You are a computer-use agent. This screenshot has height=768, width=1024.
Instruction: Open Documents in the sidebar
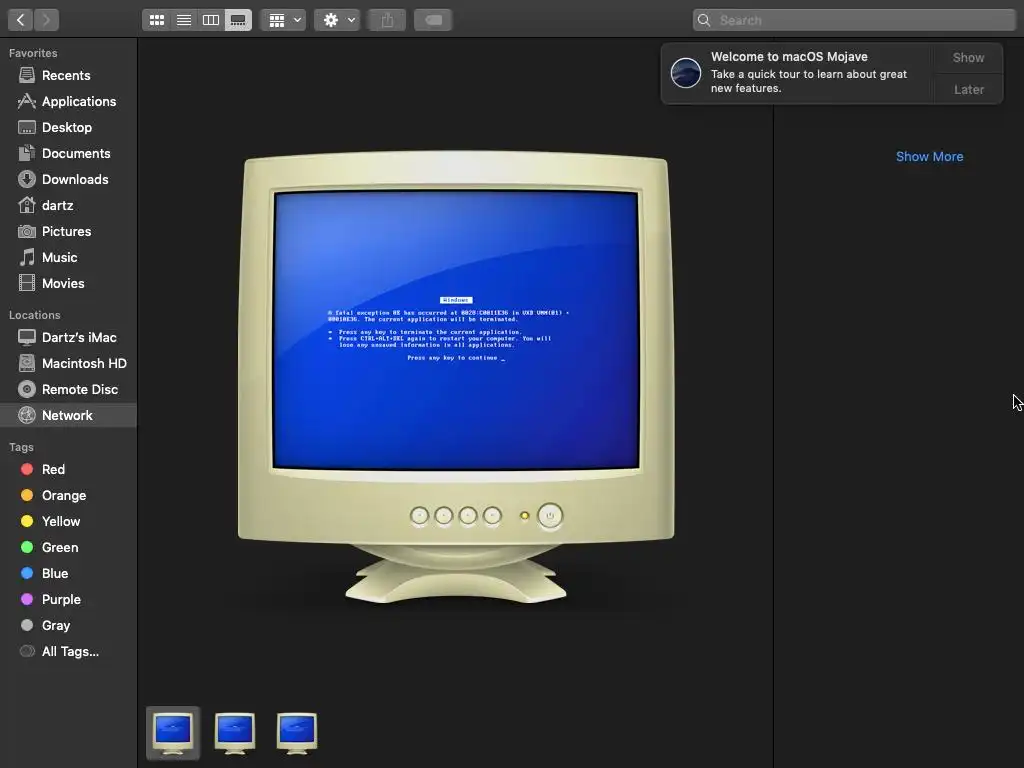[69, 153]
